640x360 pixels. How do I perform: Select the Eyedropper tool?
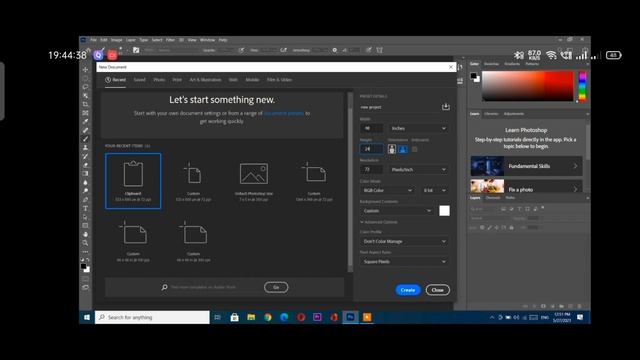(x=85, y=122)
